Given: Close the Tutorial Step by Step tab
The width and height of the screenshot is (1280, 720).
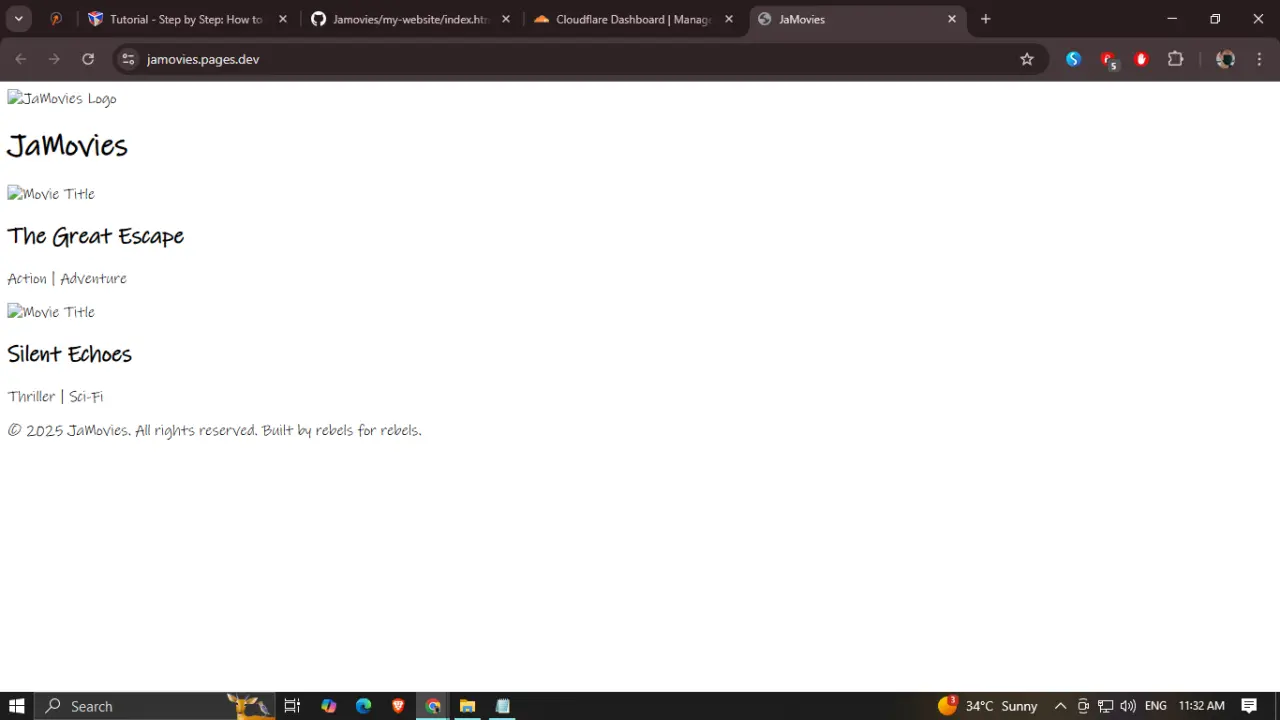Looking at the screenshot, I should [x=283, y=19].
